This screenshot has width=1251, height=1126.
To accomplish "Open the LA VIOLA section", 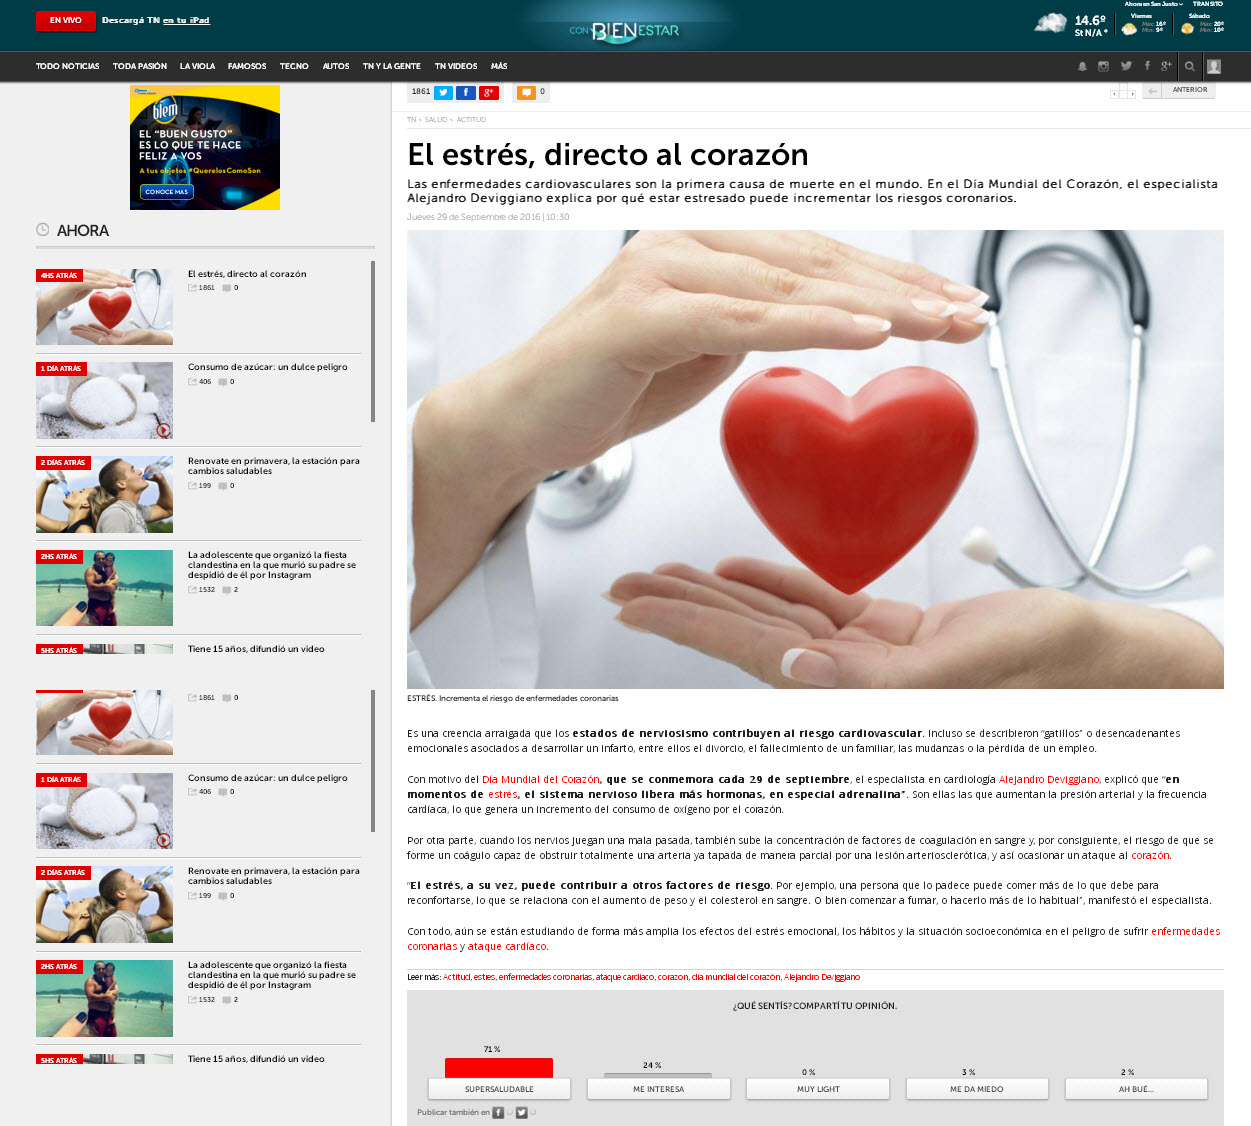I will coord(197,67).
